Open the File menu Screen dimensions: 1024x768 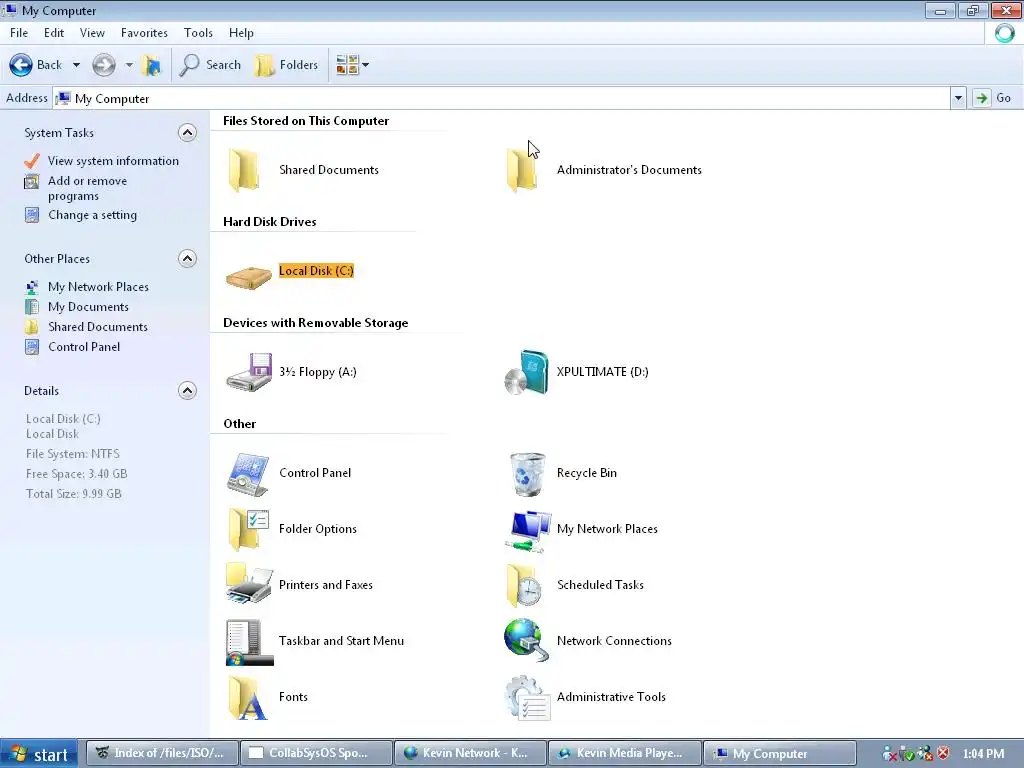19,33
